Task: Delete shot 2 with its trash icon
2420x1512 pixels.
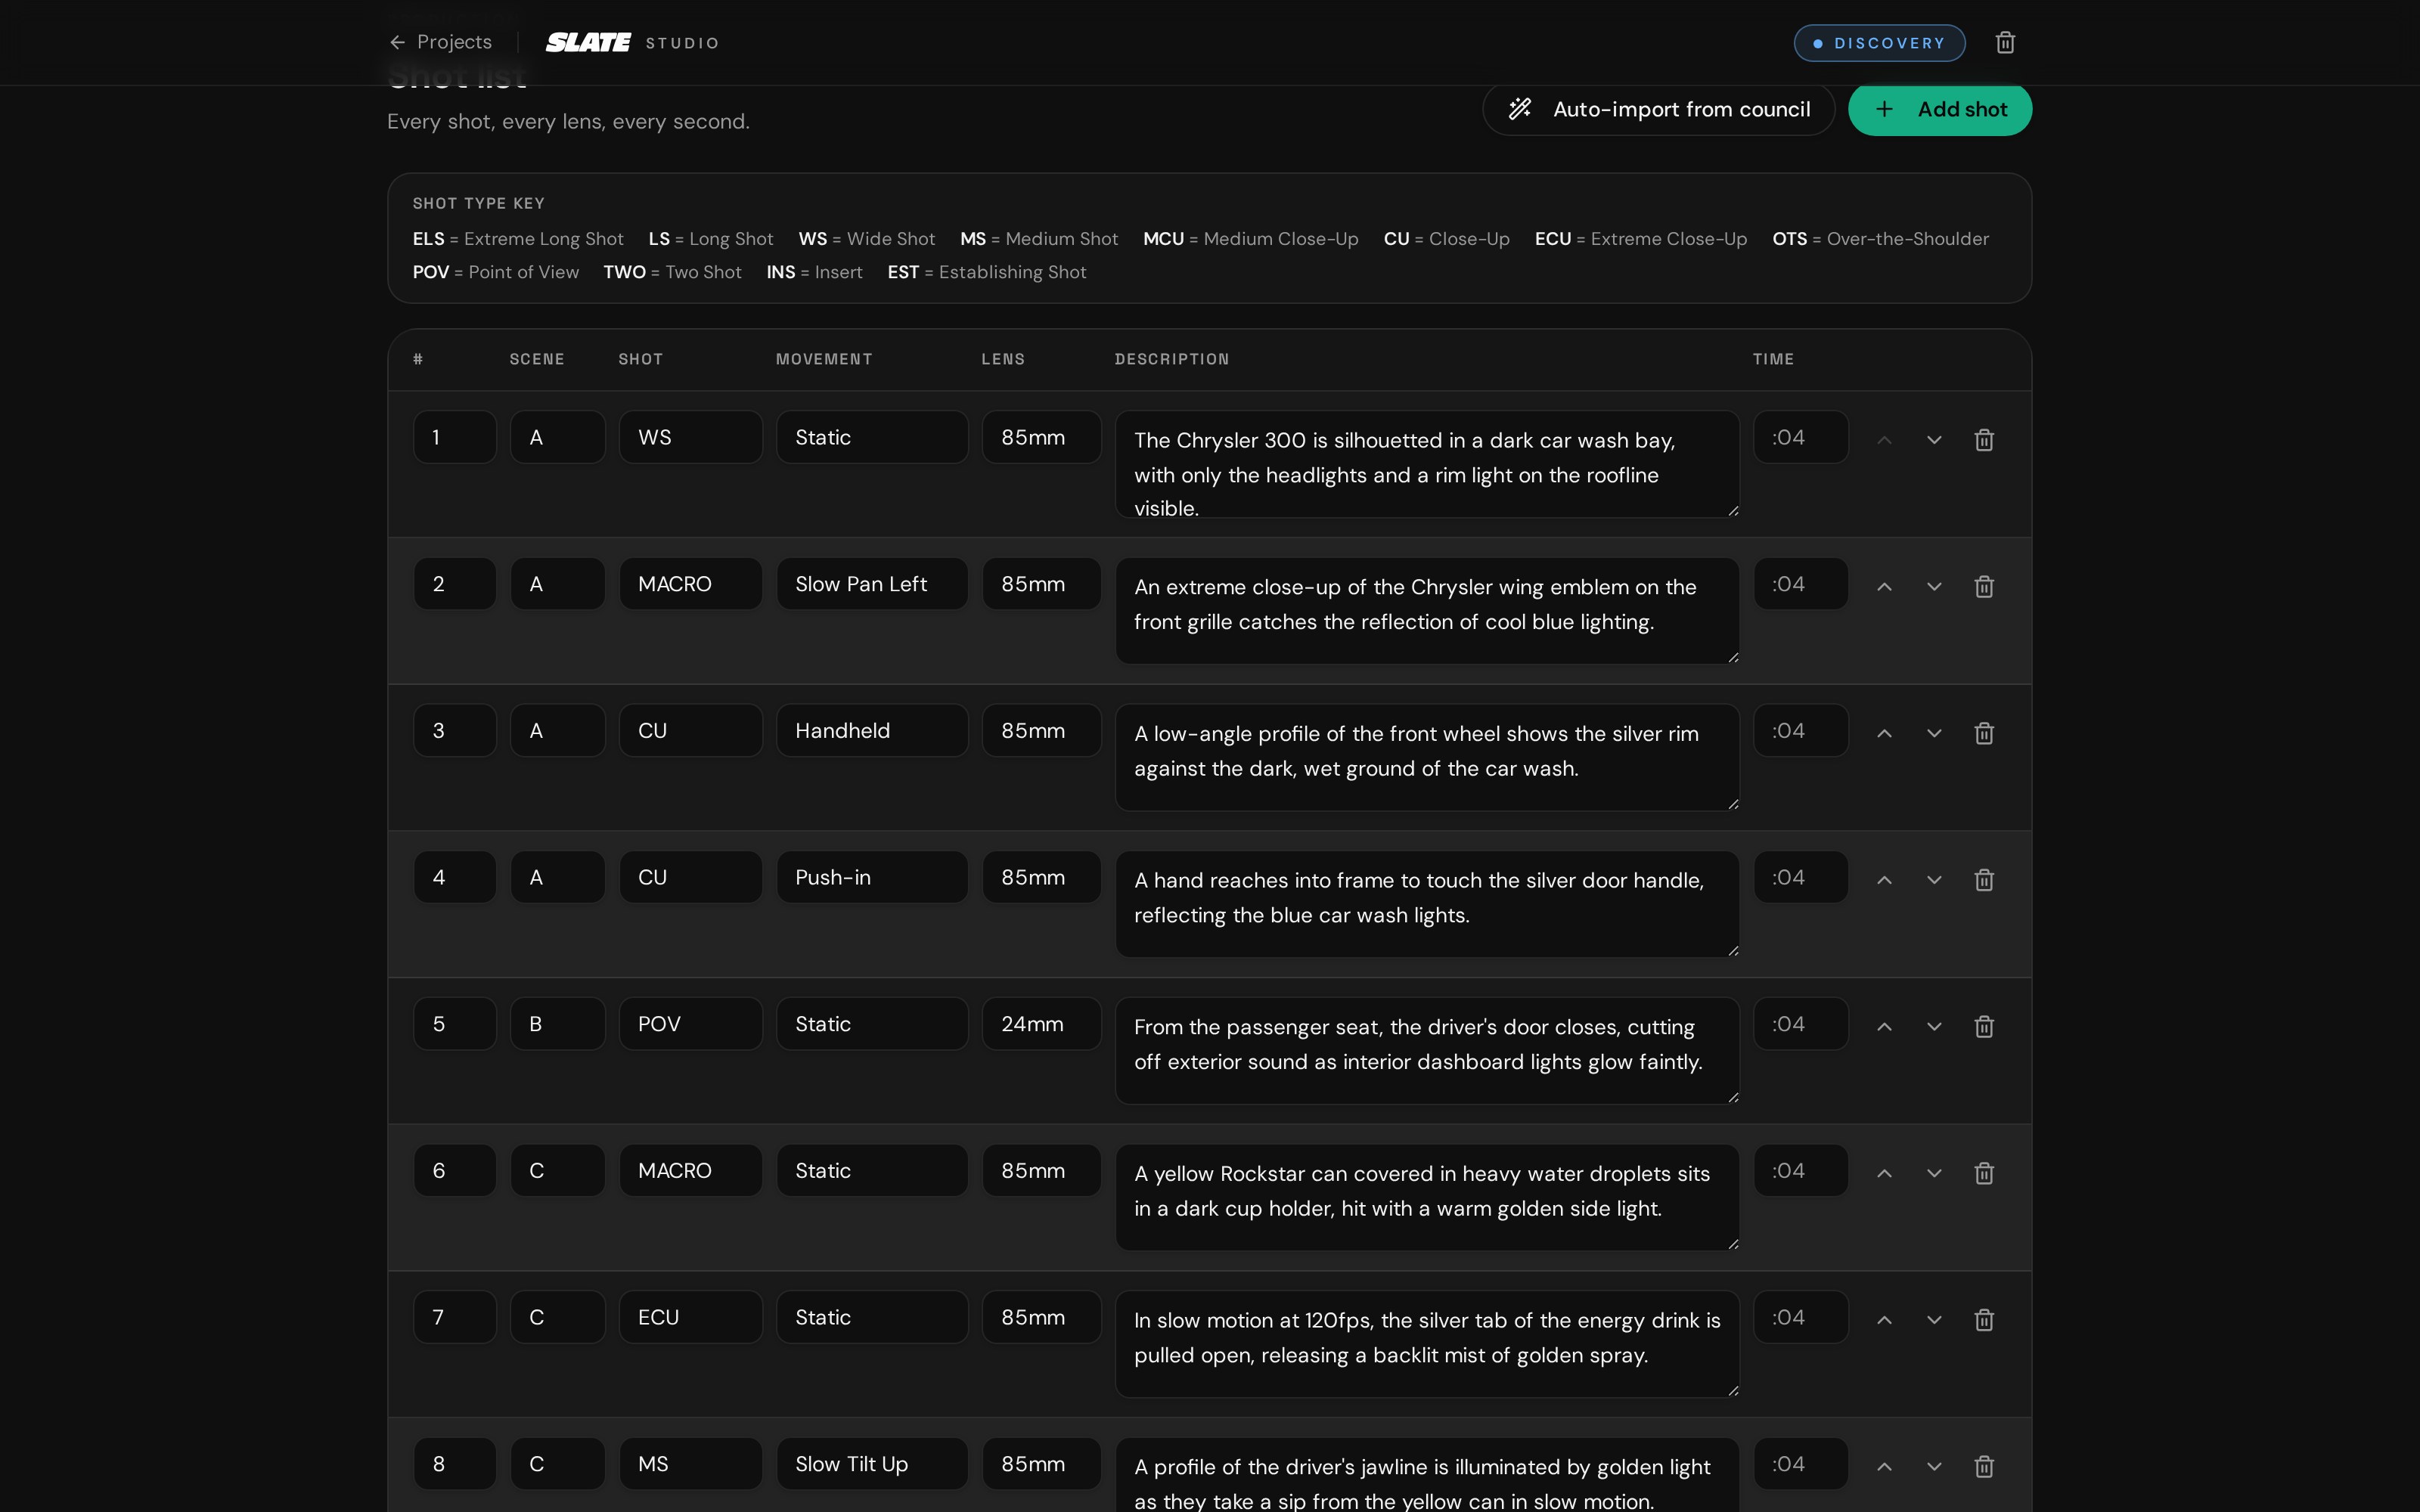Action: pos(1984,586)
